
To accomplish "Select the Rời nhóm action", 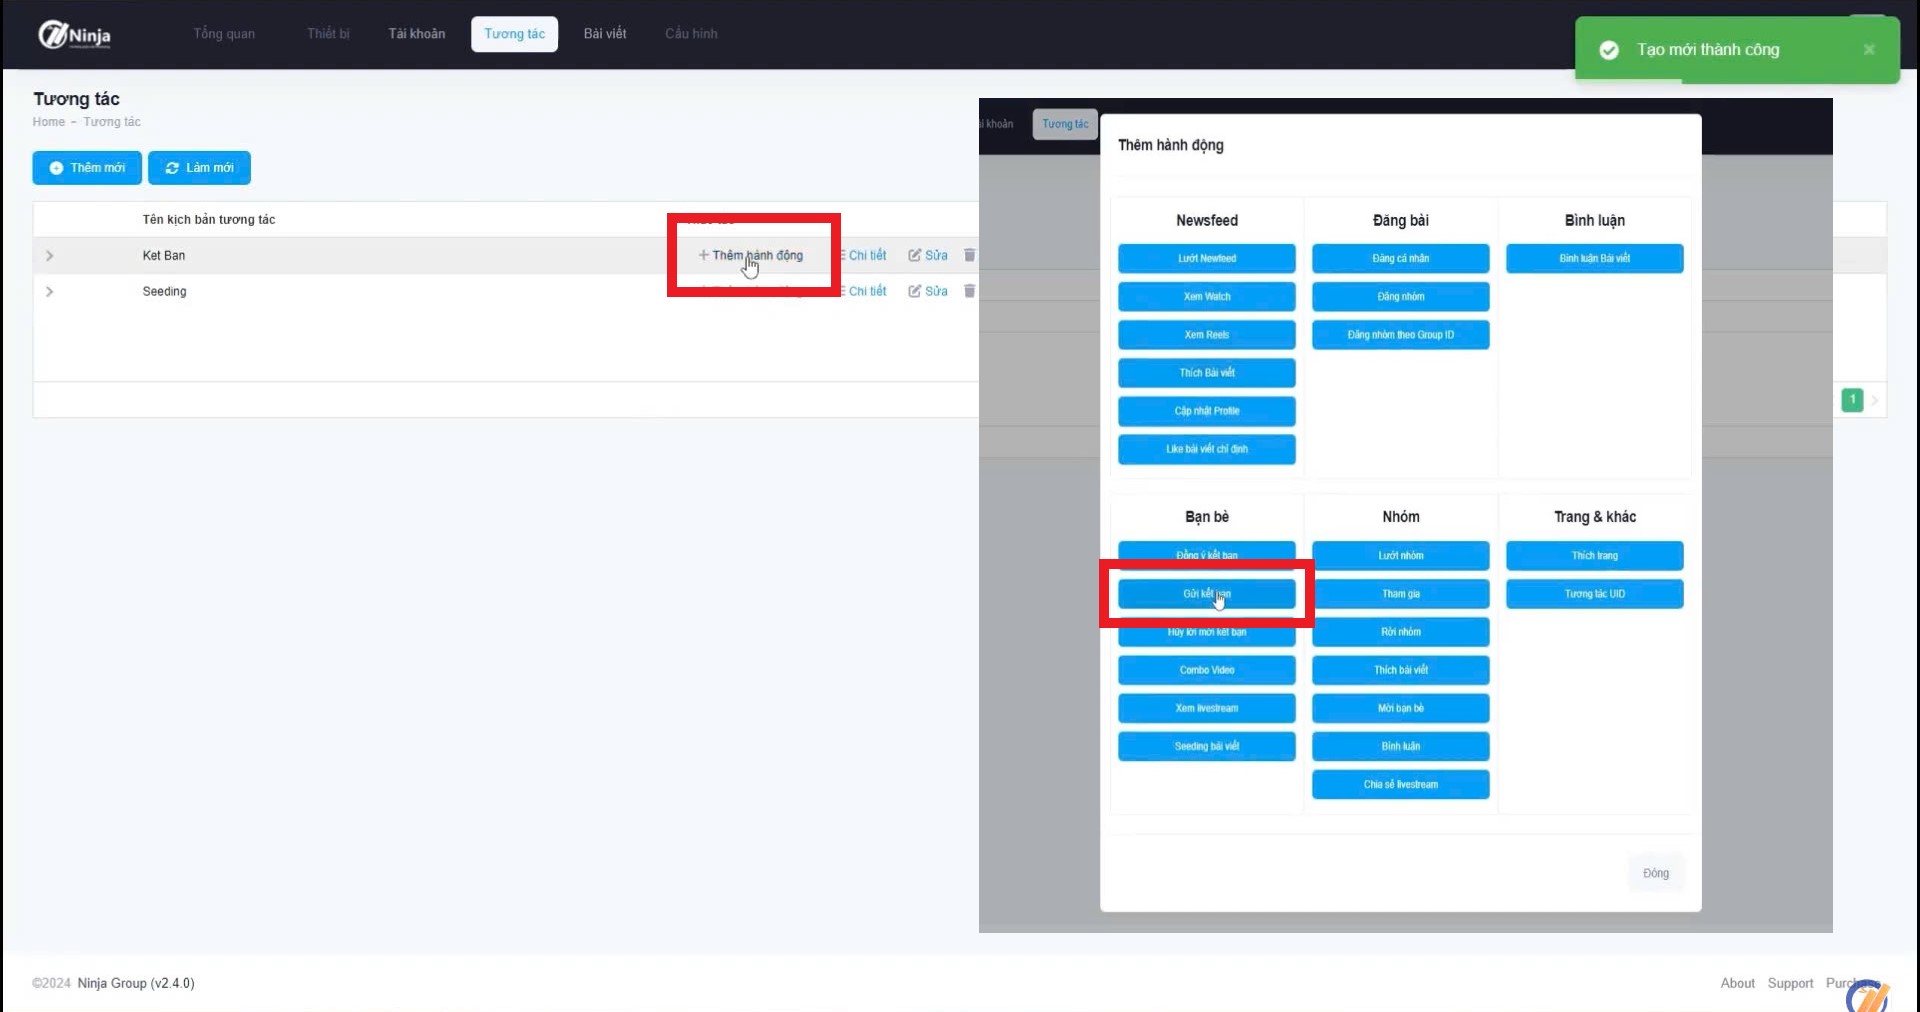I will click(x=1400, y=632).
